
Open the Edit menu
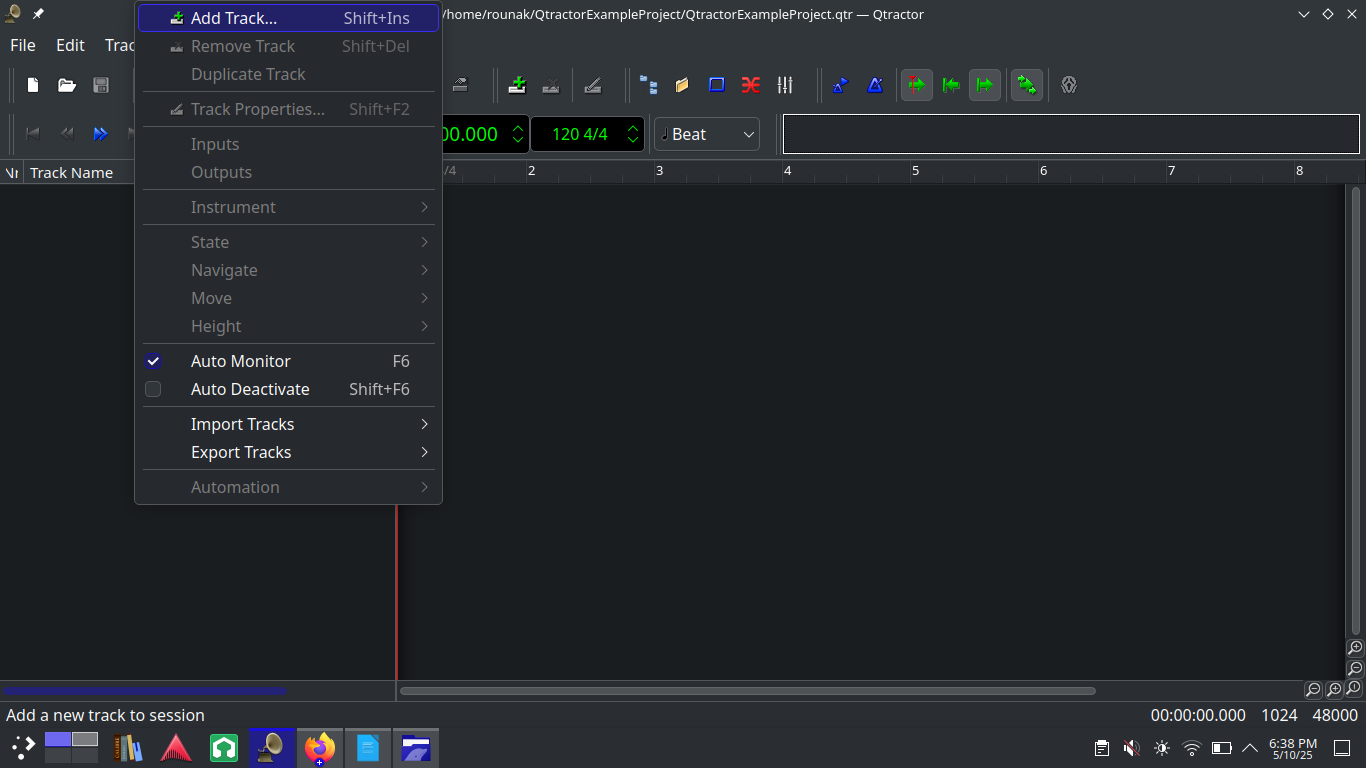pos(70,45)
